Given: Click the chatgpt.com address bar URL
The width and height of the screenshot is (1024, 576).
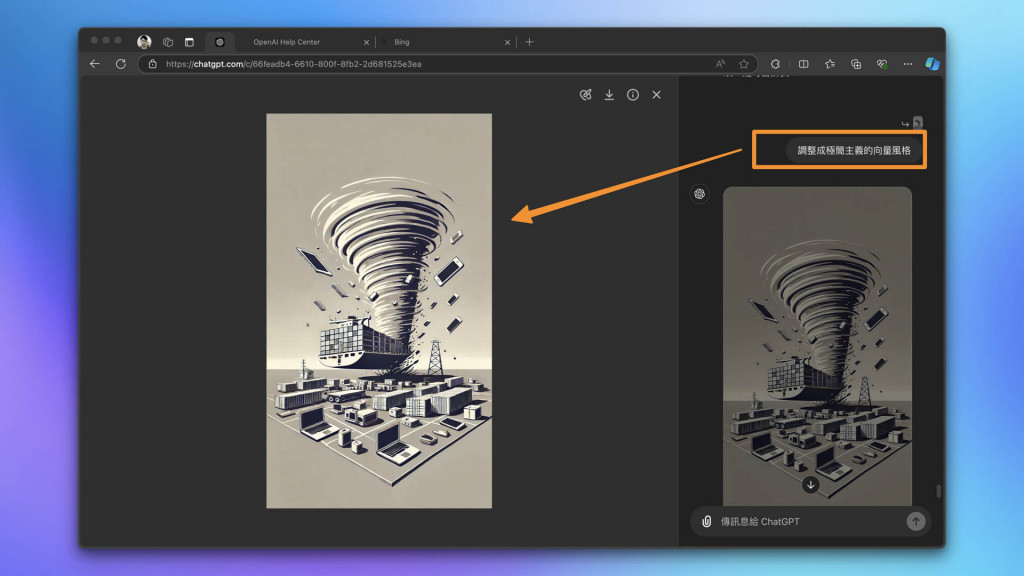Looking at the screenshot, I should click(x=294, y=64).
